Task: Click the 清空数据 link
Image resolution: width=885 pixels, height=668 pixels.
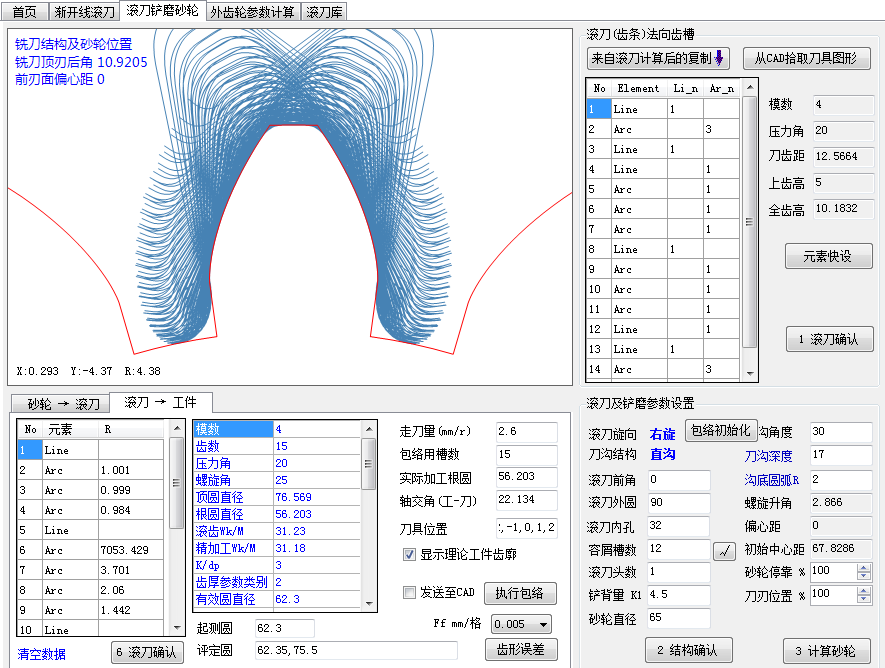Action: pyautogui.click(x=41, y=654)
